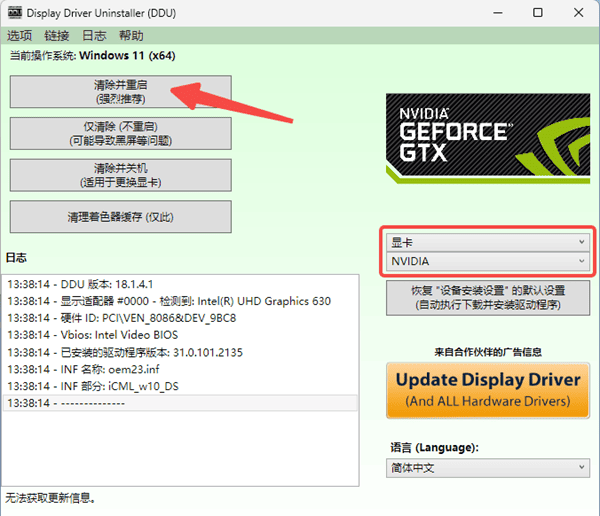This screenshot has width=600, height=516.
Task: Open the 链接 menu
Action: [x=58, y=36]
